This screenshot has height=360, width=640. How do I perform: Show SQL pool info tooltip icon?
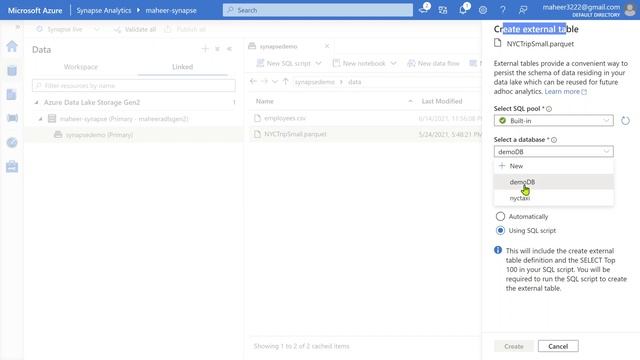(549, 109)
